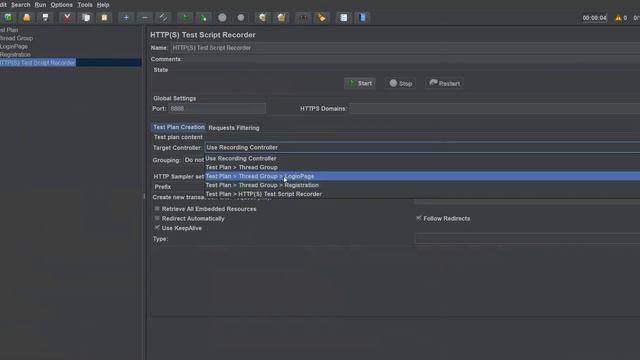The height and width of the screenshot is (360, 640).
Task: Select Thread Group in the tree
Action: tap(16, 38)
